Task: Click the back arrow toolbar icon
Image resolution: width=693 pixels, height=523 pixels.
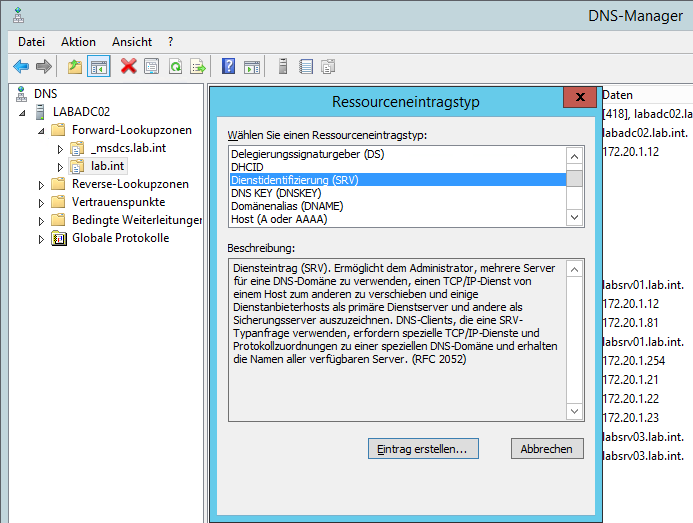Action: click(x=21, y=67)
